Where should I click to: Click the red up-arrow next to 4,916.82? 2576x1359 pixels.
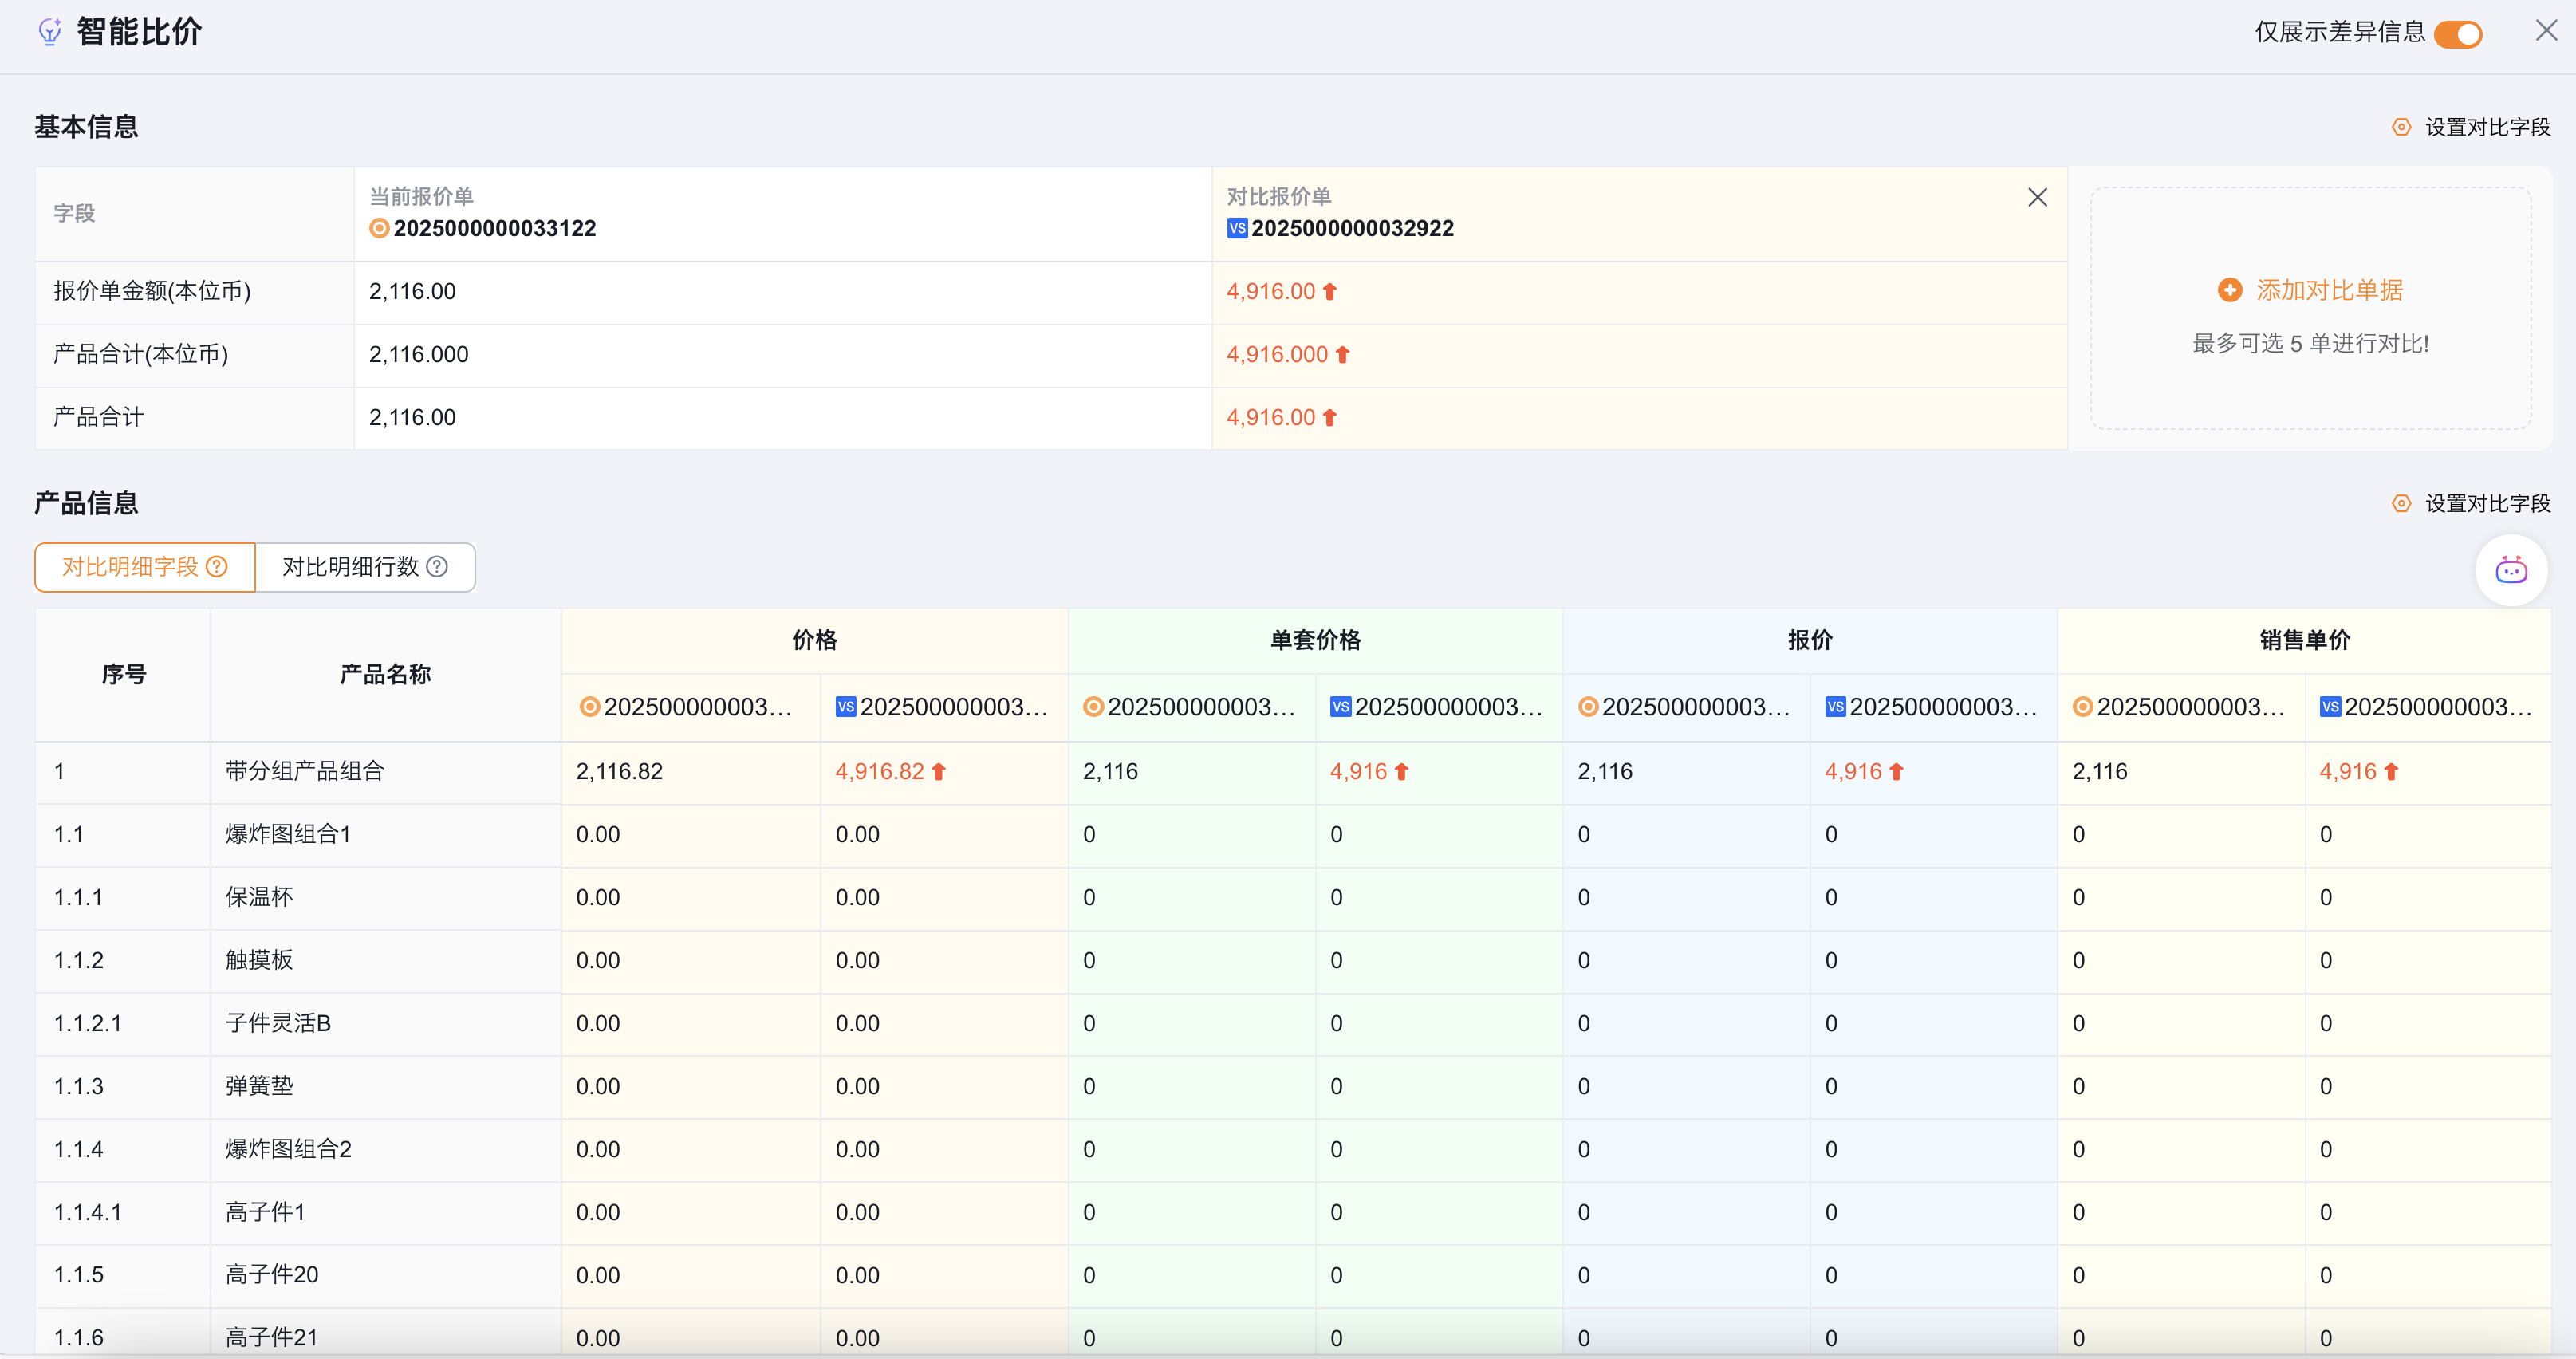[938, 772]
